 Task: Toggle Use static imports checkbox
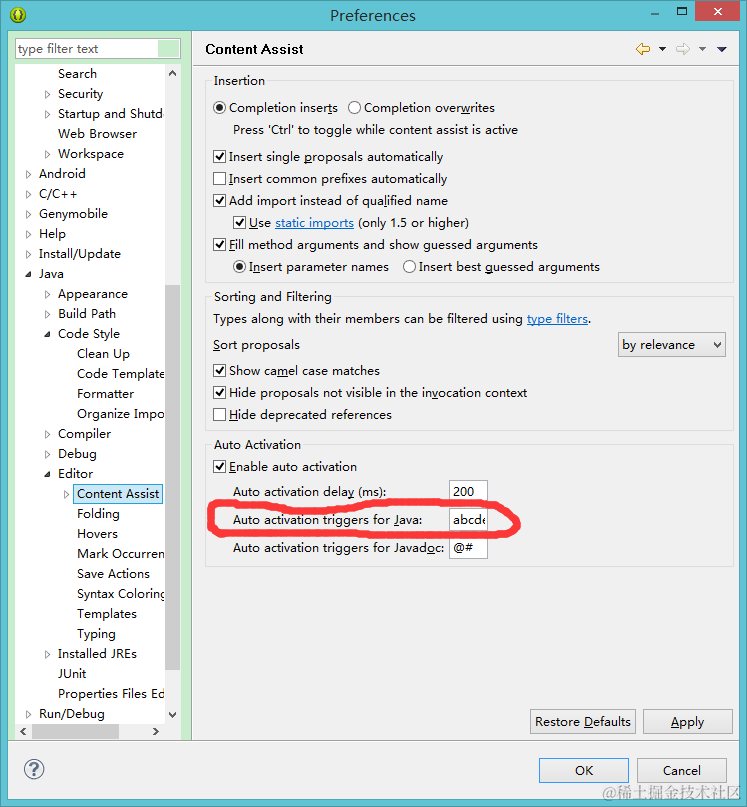coord(239,223)
